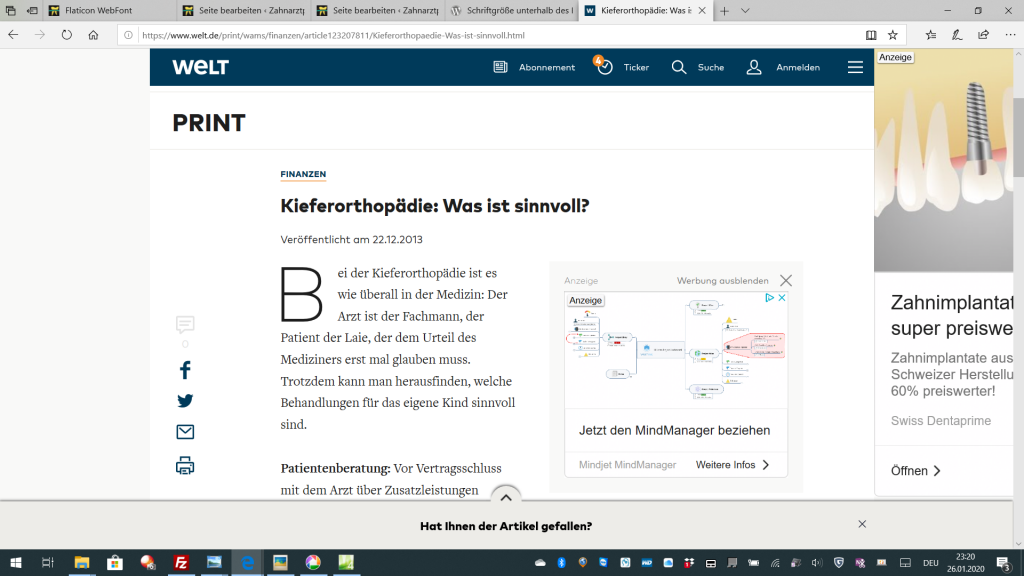The height and width of the screenshot is (576, 1024).
Task: Click the article heading 'Kieferorthopädie: Was ist sinnvoll?'
Action: click(435, 206)
